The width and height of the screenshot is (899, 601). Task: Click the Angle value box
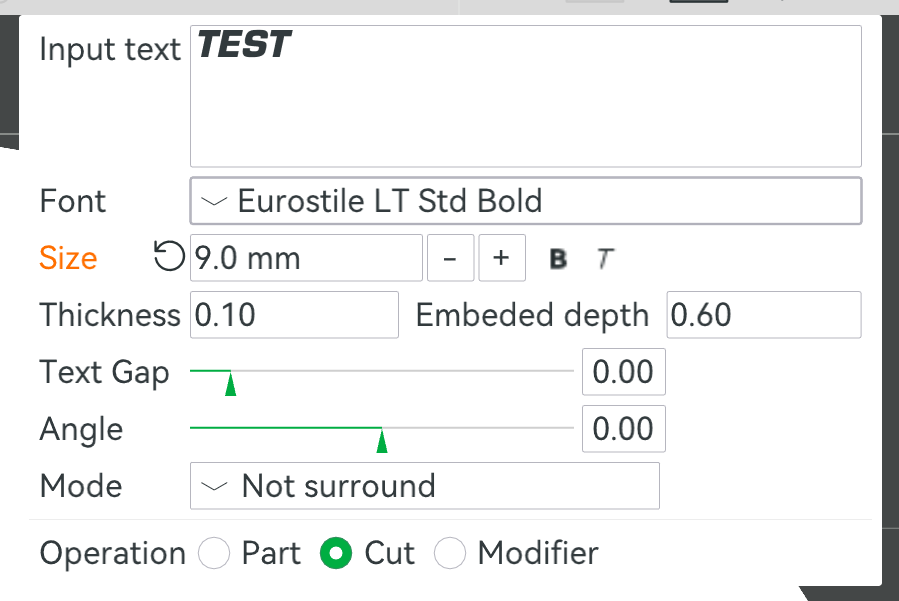pos(624,429)
